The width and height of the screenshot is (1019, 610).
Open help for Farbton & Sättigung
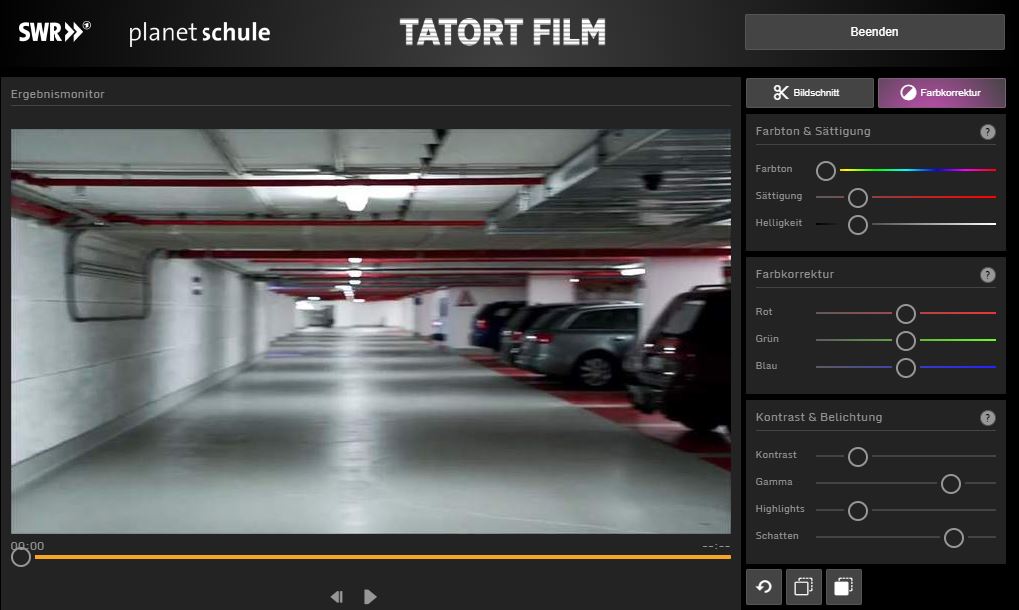(x=987, y=132)
